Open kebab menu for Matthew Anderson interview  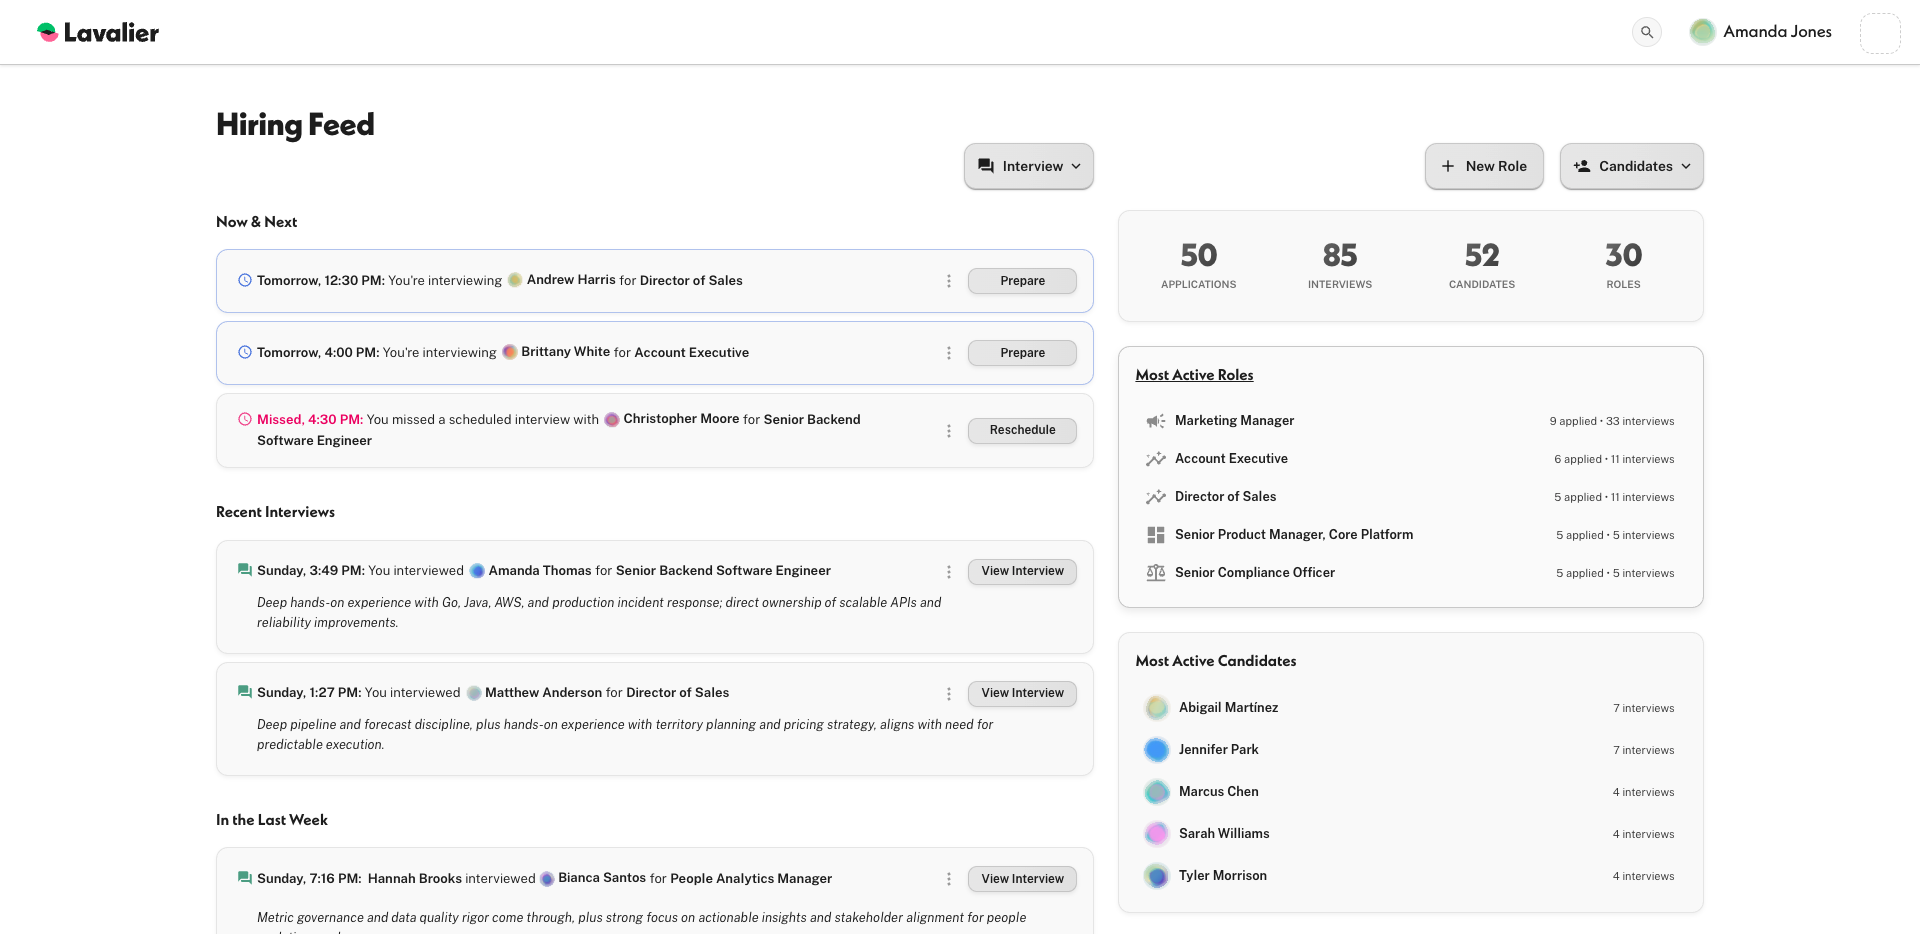pyautogui.click(x=948, y=694)
